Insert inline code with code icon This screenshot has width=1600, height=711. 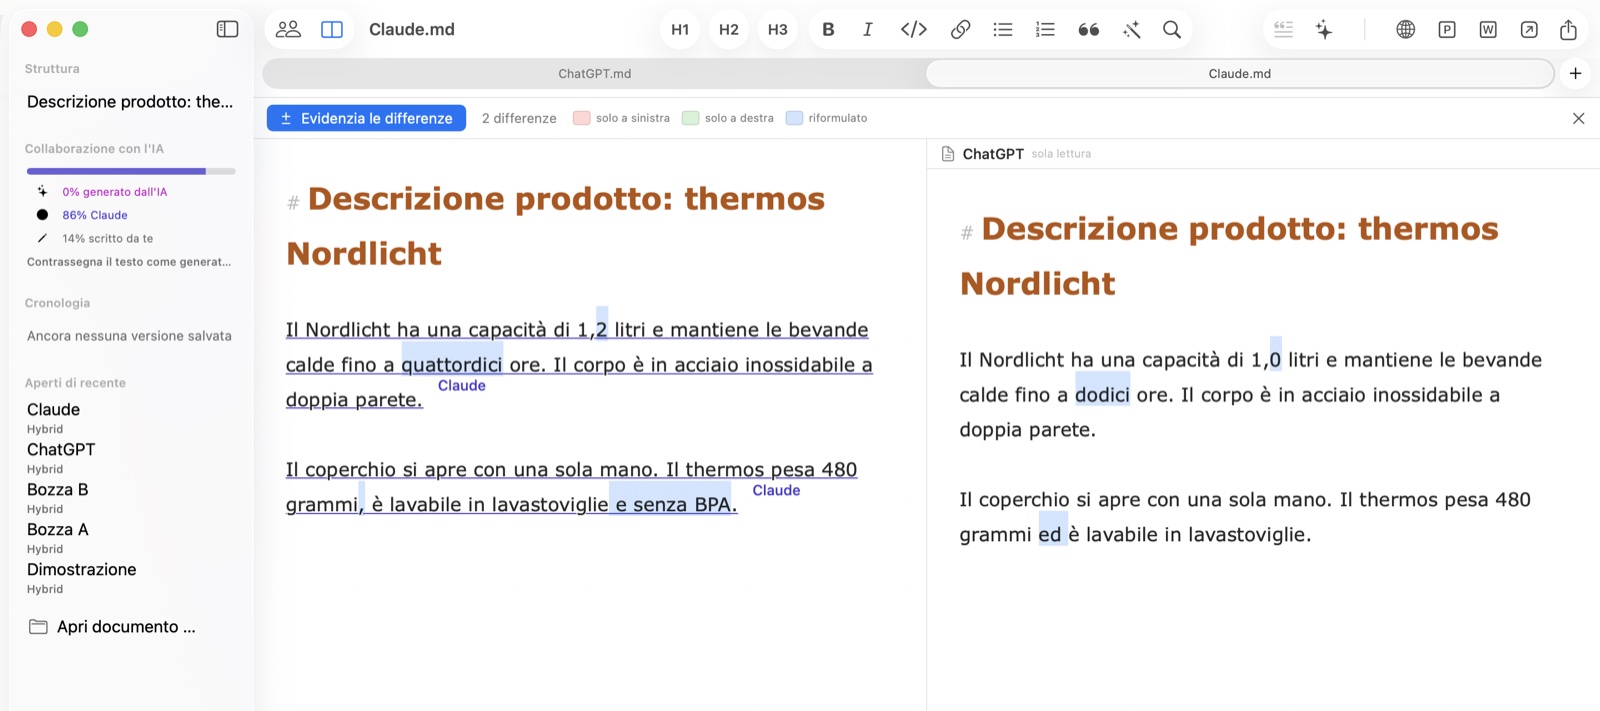tap(914, 29)
